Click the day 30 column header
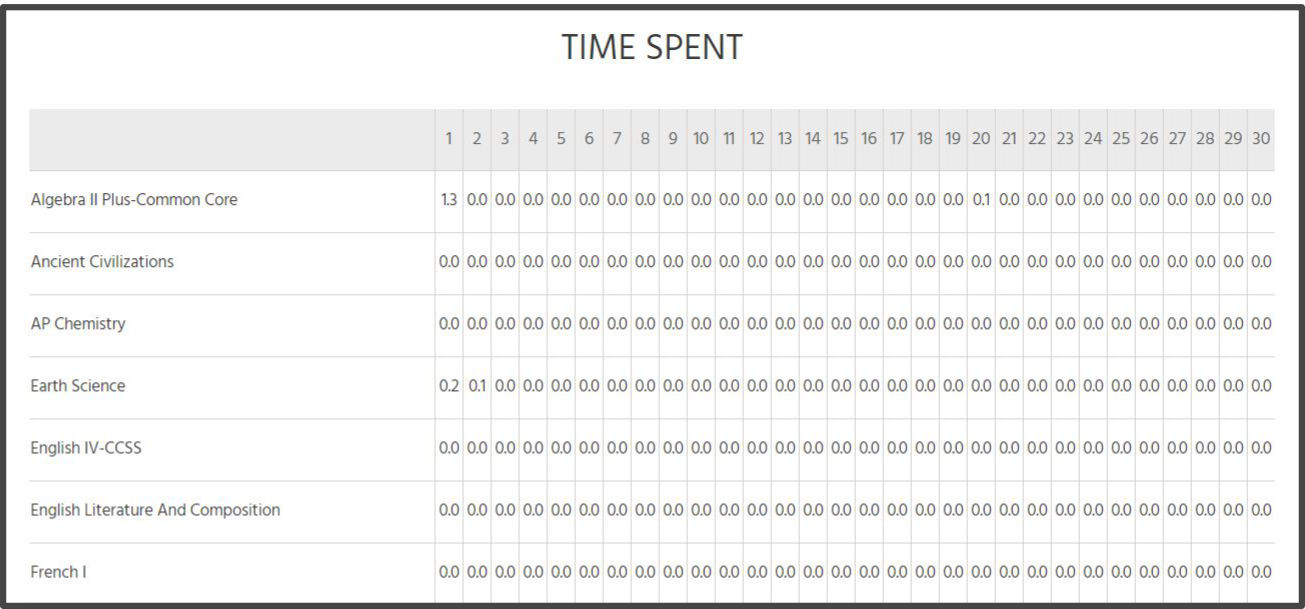Screen dimensions: 1305x609 coord(1261,139)
